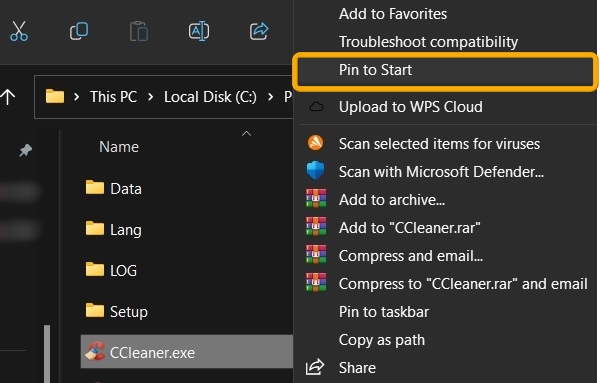Viewport: 600px width, 383px height.
Task: Click the pin icon in navigation pane
Action: click(x=26, y=150)
